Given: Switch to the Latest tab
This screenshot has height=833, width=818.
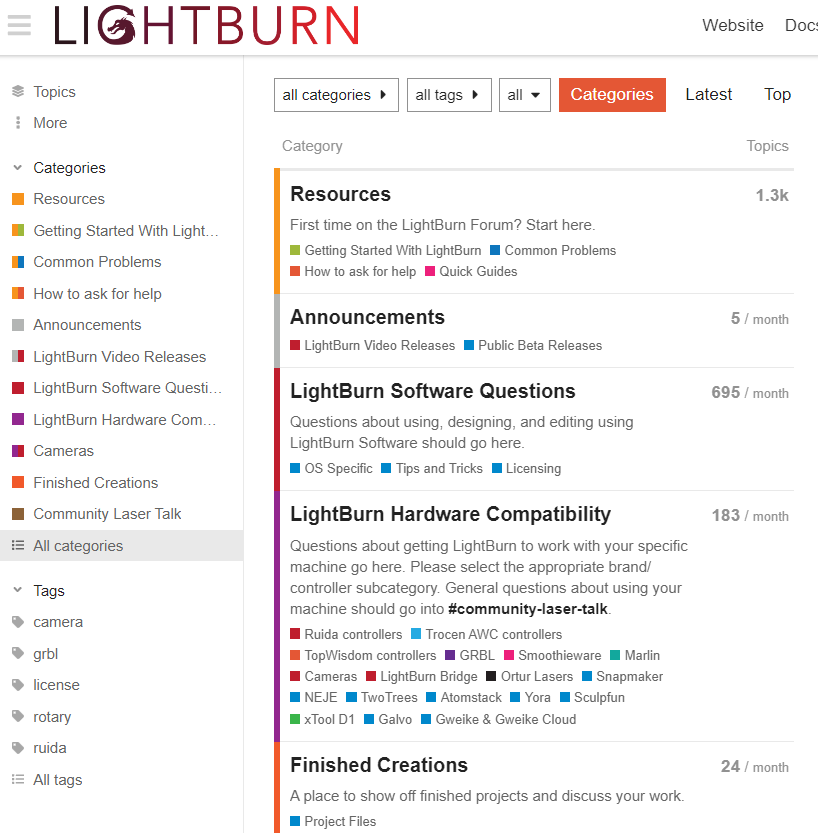Looking at the screenshot, I should click(x=708, y=95).
